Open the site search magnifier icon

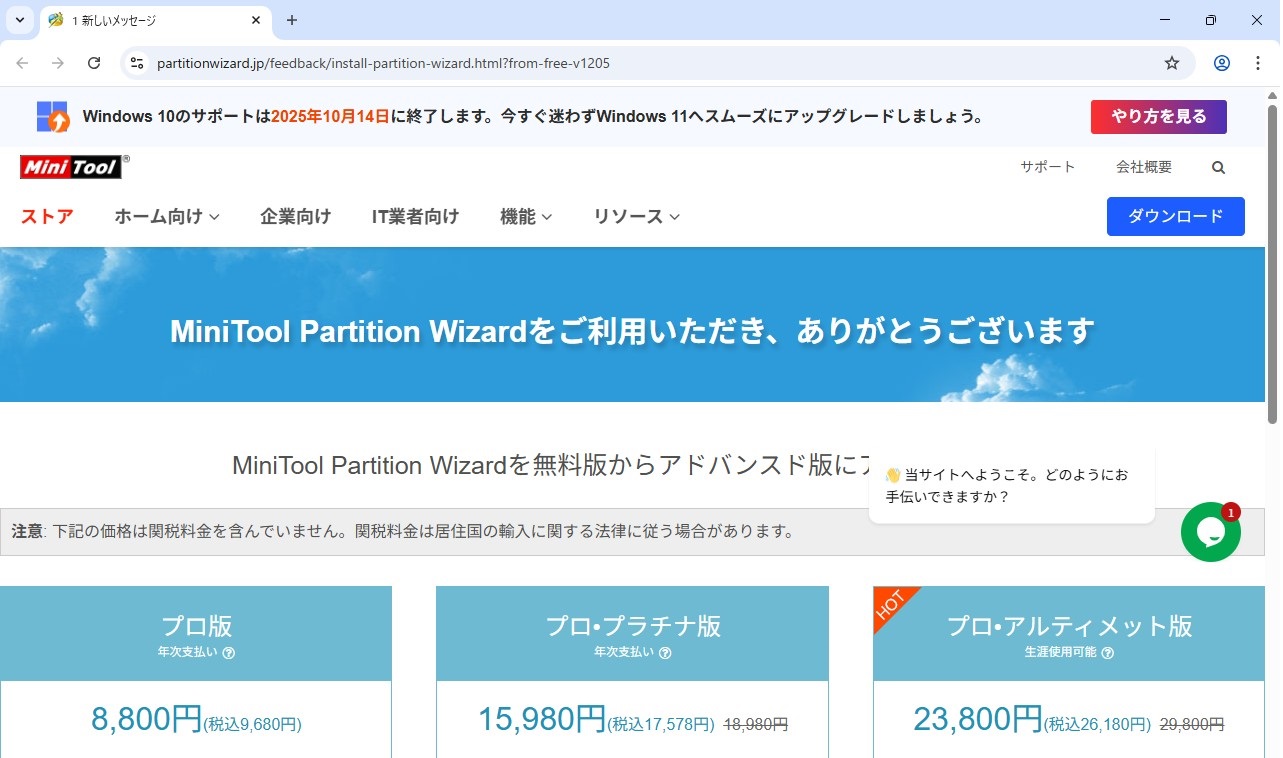[1218, 168]
